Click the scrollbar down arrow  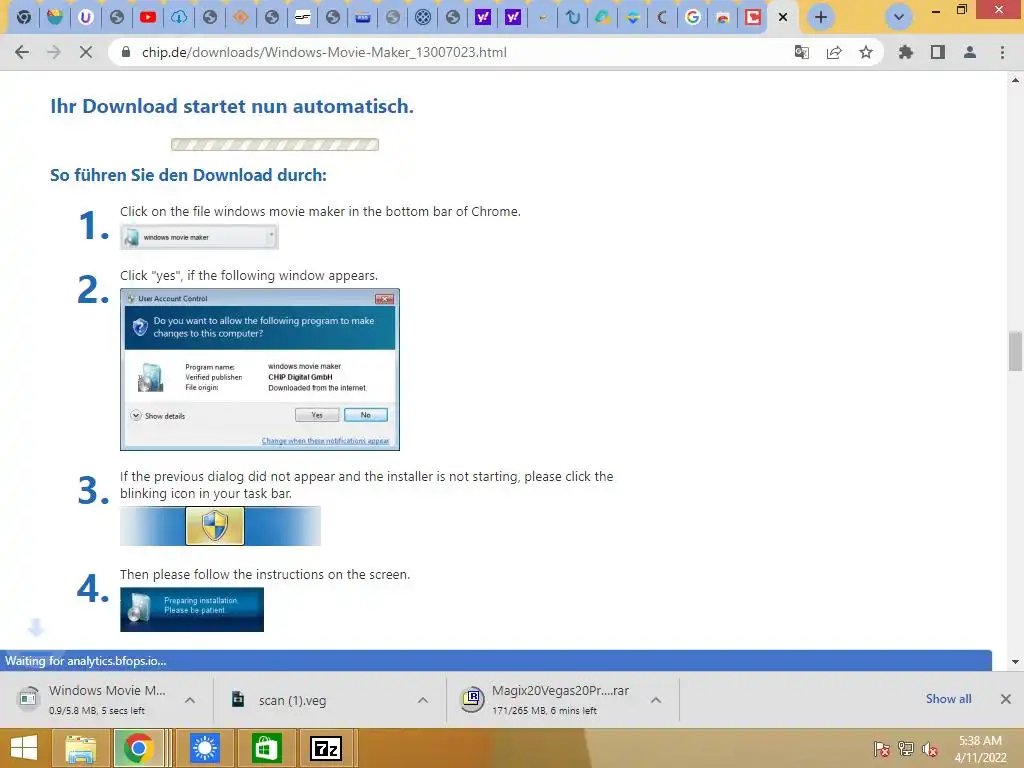tap(1015, 662)
